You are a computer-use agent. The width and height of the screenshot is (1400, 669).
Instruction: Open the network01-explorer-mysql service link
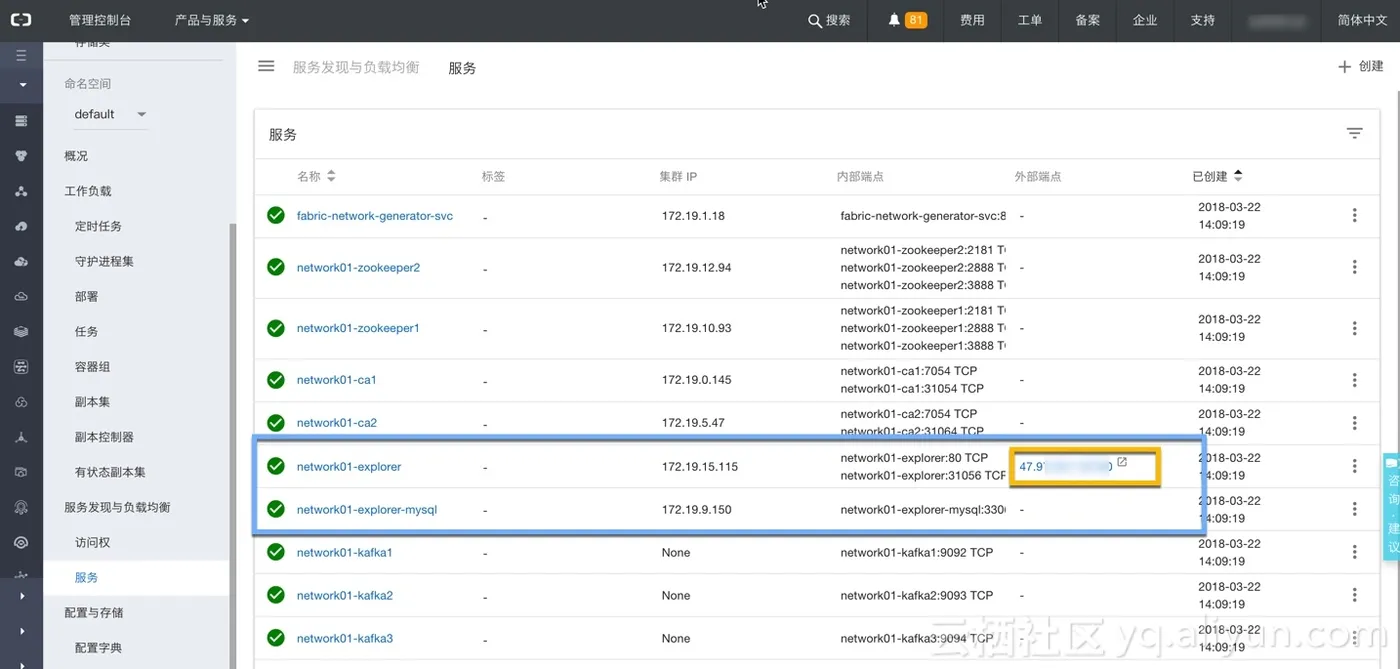[x=366, y=509]
